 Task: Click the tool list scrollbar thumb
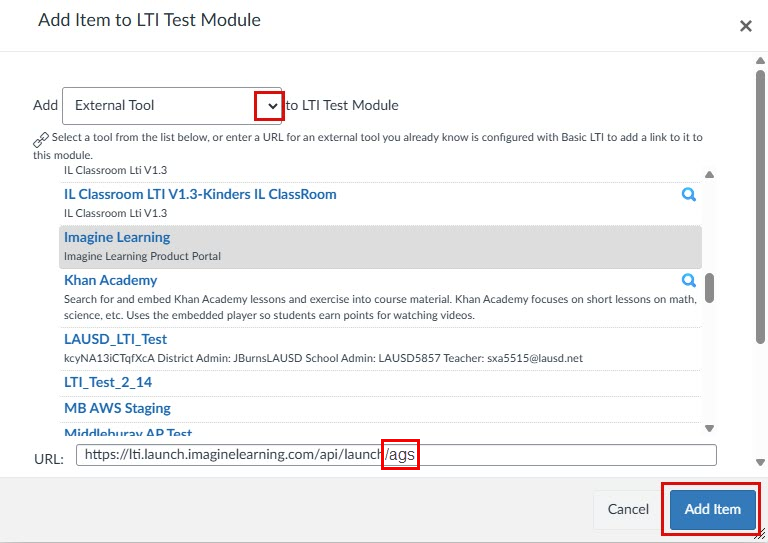tap(709, 288)
